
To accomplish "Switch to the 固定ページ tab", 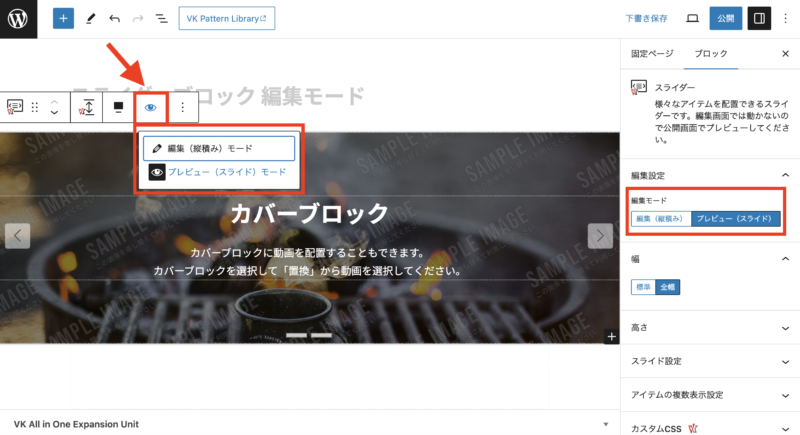I will (x=652, y=53).
